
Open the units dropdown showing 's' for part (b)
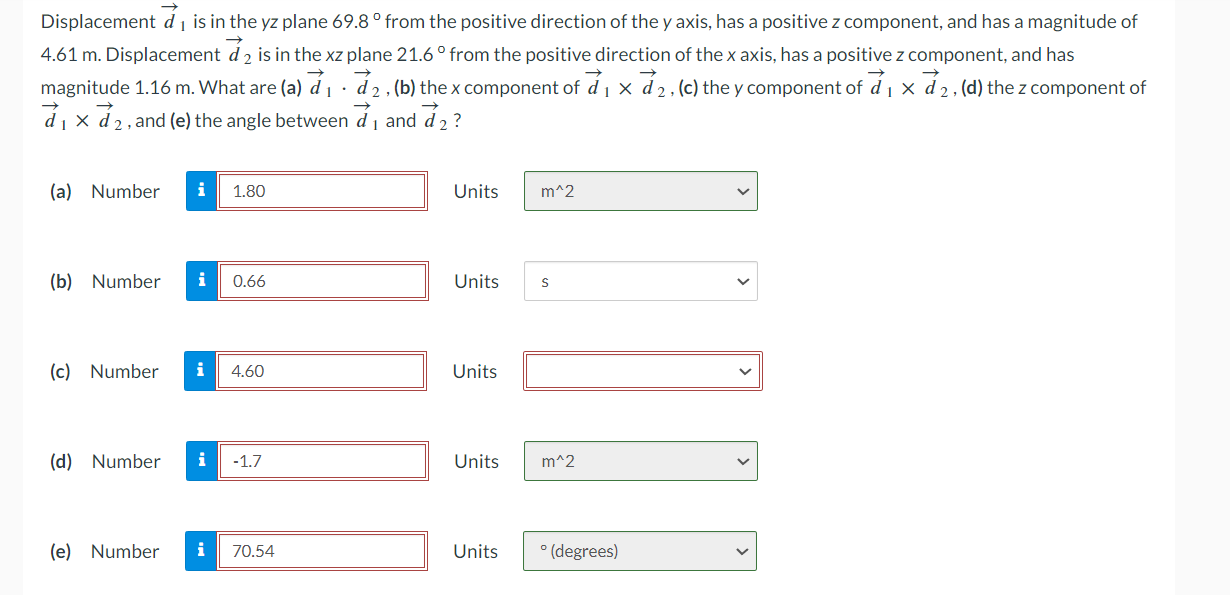coord(640,281)
